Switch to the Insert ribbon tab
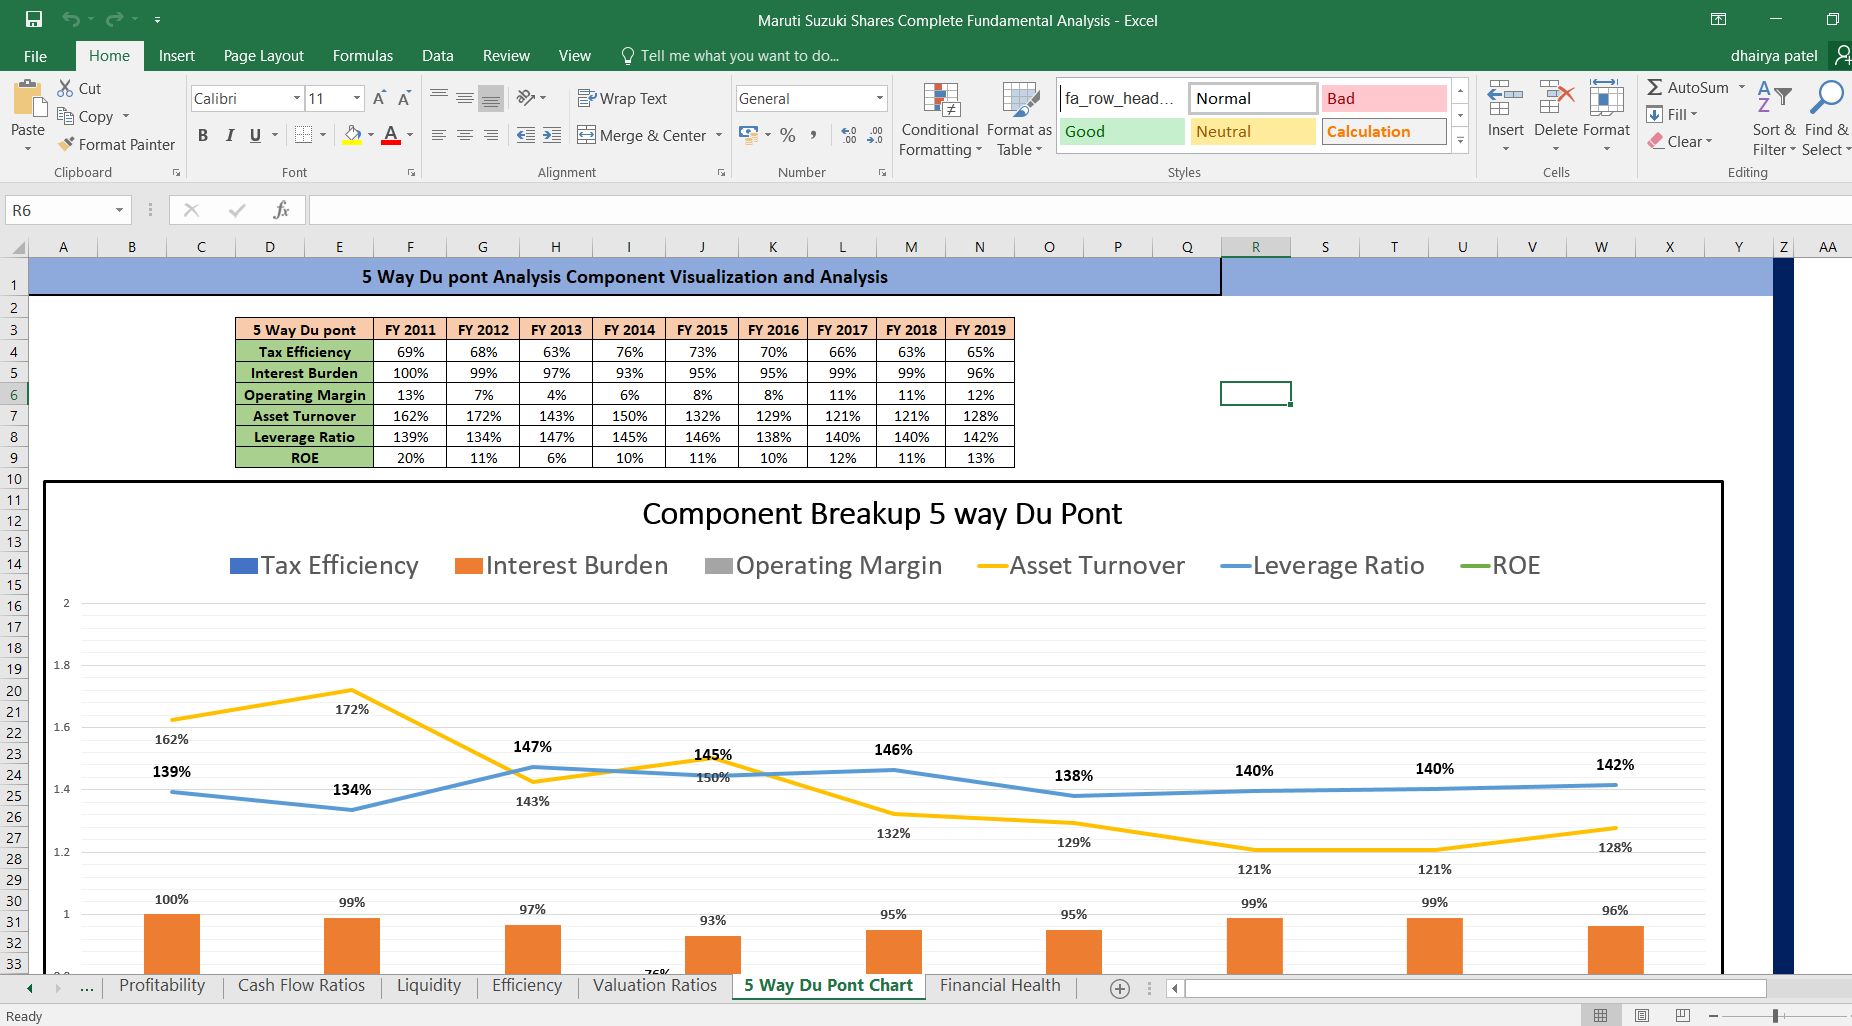This screenshot has height=1026, width=1852. 176,56
